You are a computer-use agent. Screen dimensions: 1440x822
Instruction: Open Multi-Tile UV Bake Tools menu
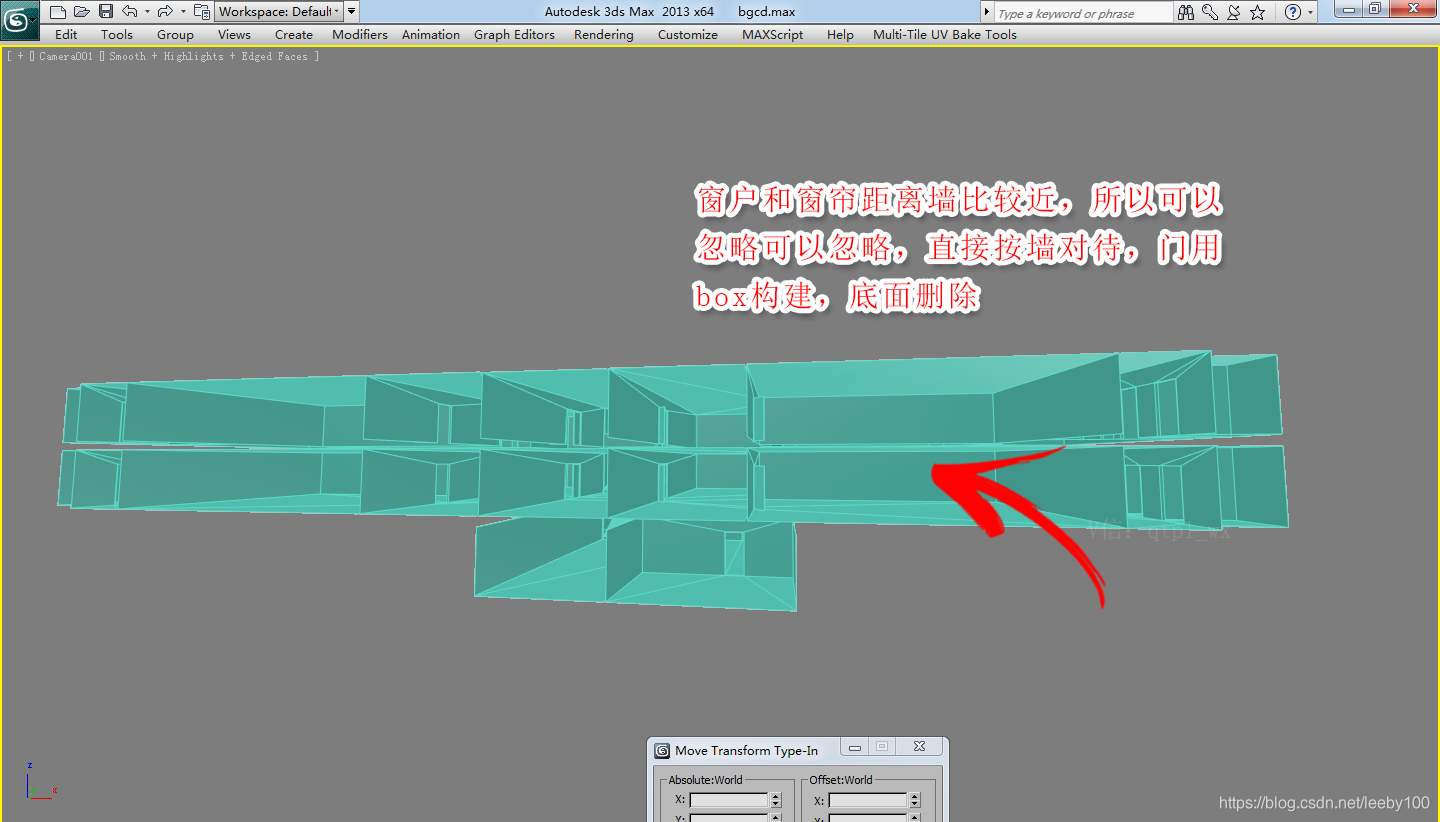point(945,34)
